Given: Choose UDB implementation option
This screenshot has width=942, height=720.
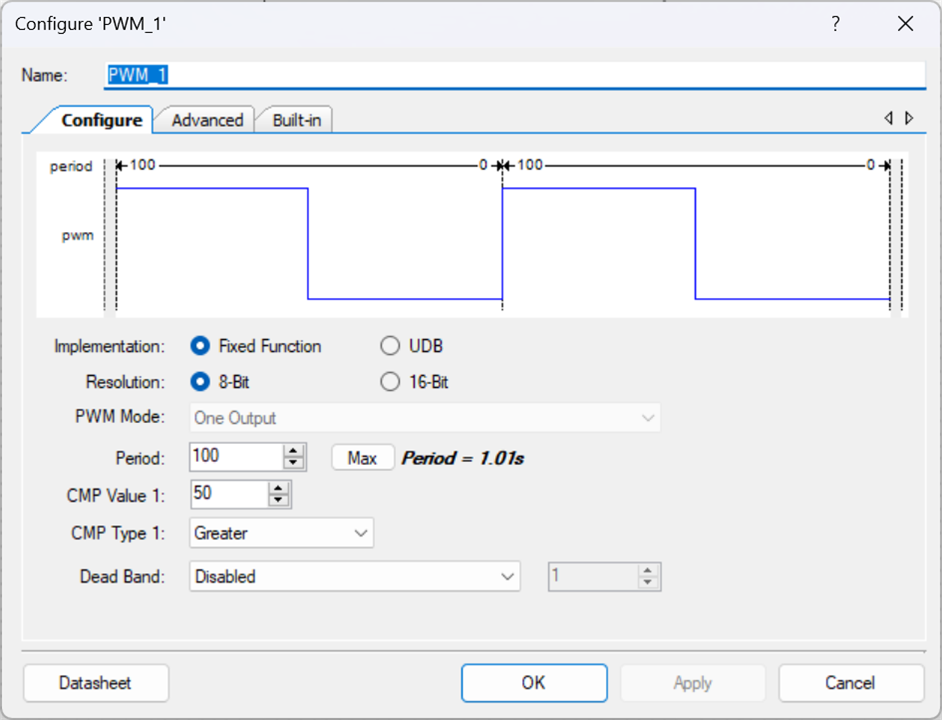Looking at the screenshot, I should tap(390, 346).
